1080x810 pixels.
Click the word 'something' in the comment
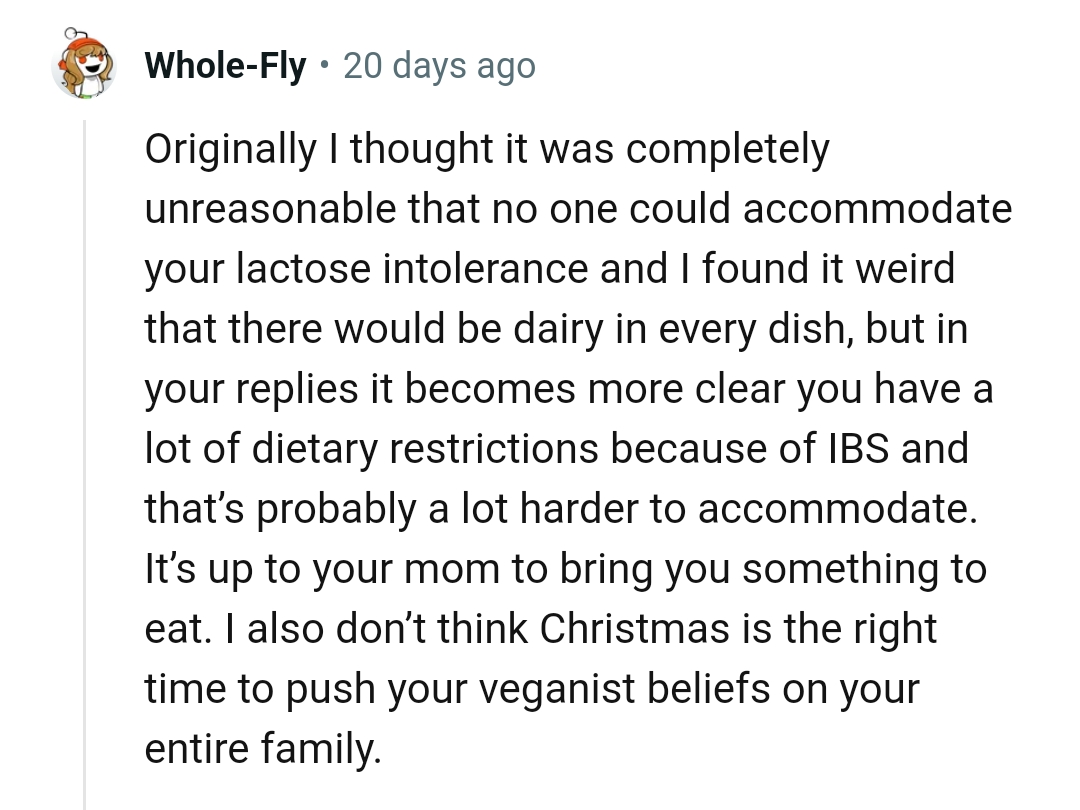(x=817, y=570)
